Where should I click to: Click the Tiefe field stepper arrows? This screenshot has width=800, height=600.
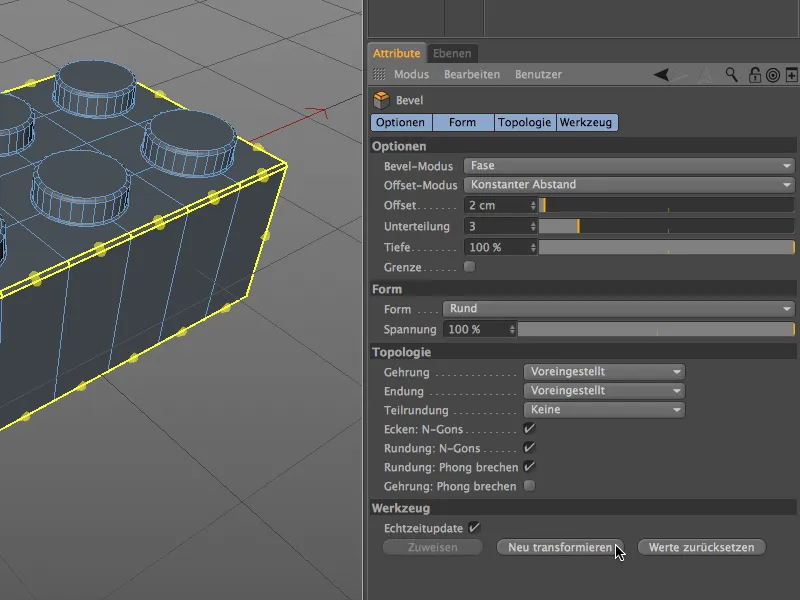[533, 247]
